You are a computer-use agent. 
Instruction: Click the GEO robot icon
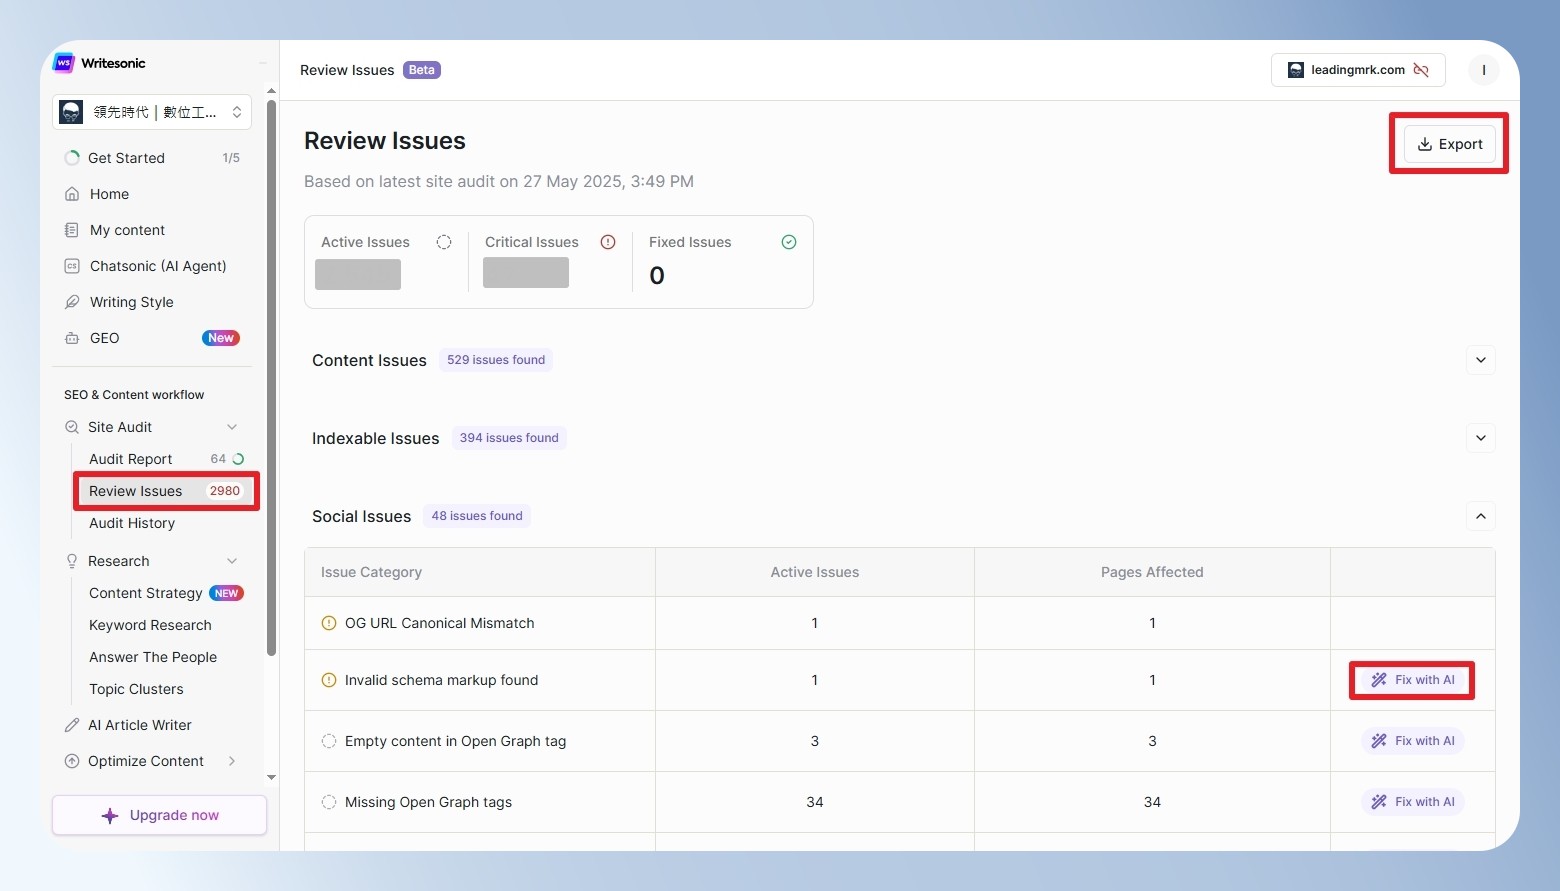pos(72,338)
